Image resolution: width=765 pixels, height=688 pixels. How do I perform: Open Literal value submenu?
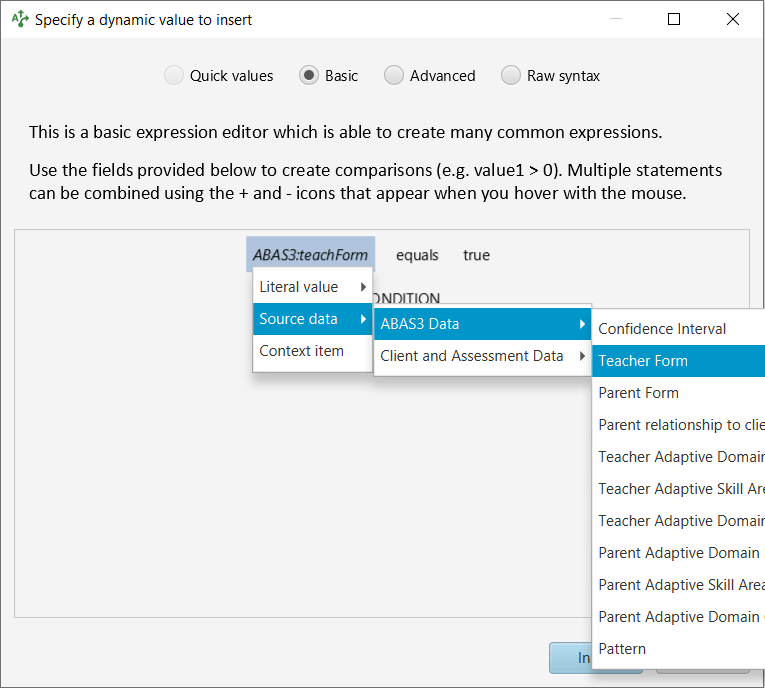click(313, 287)
